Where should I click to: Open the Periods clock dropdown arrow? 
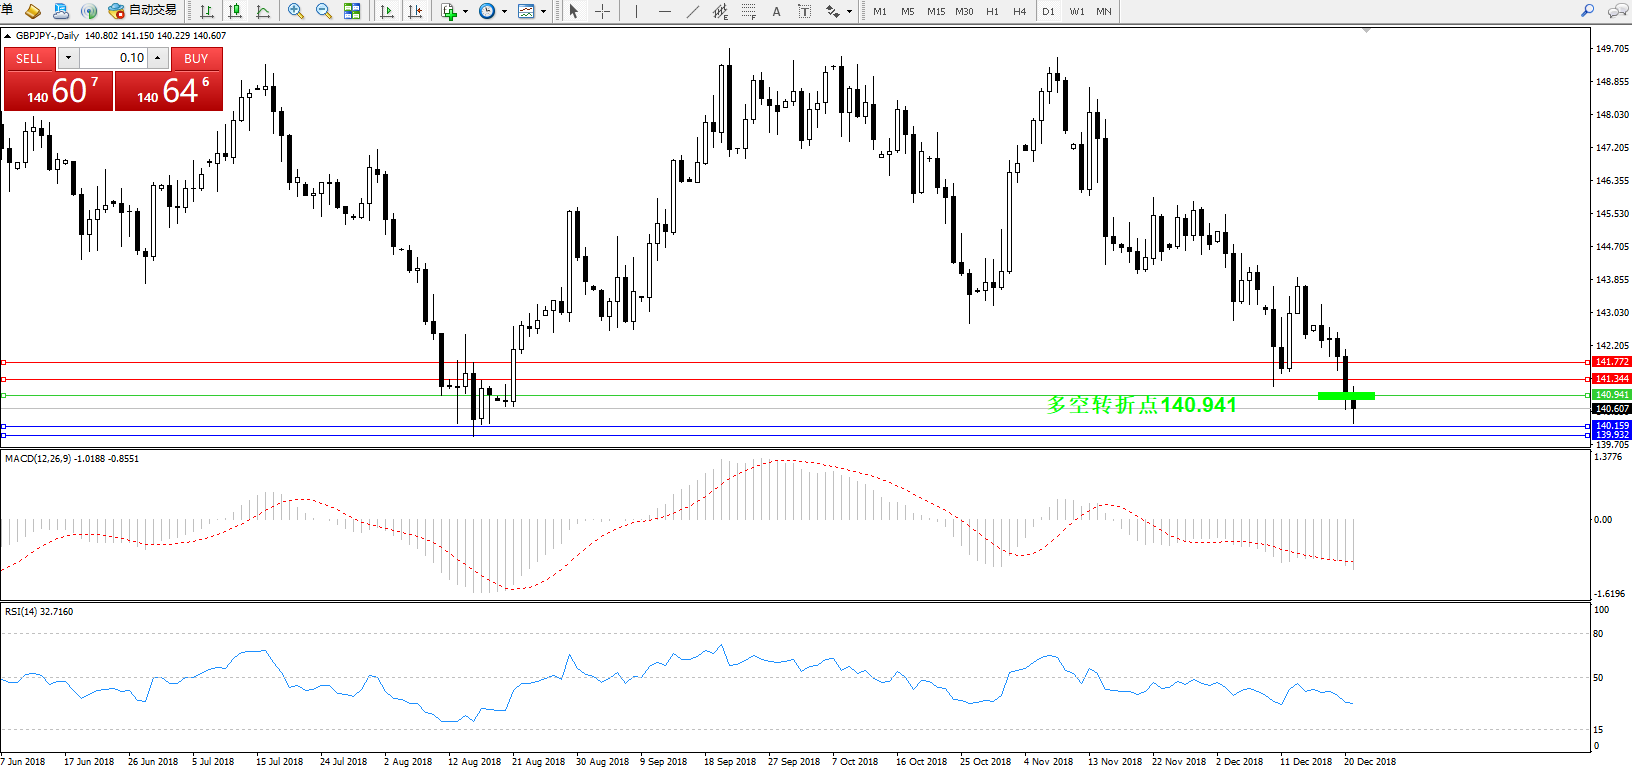504,12
